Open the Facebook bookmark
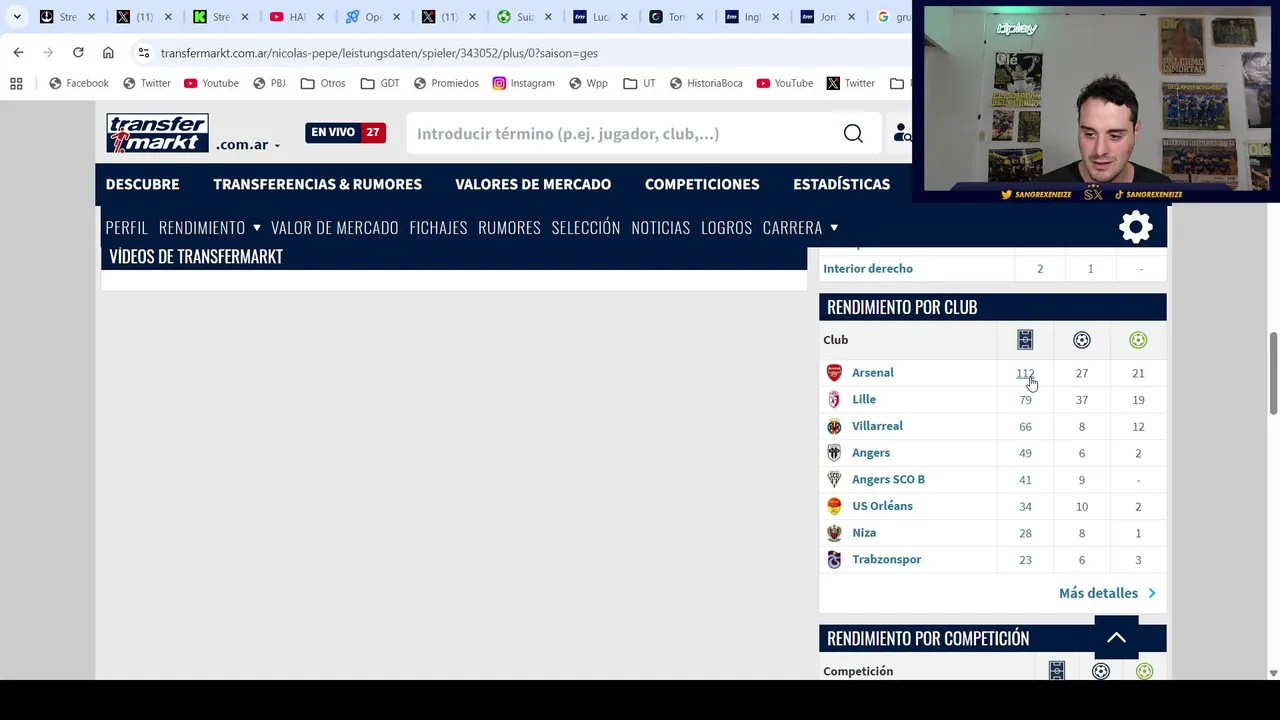1280x720 pixels. tap(77, 83)
